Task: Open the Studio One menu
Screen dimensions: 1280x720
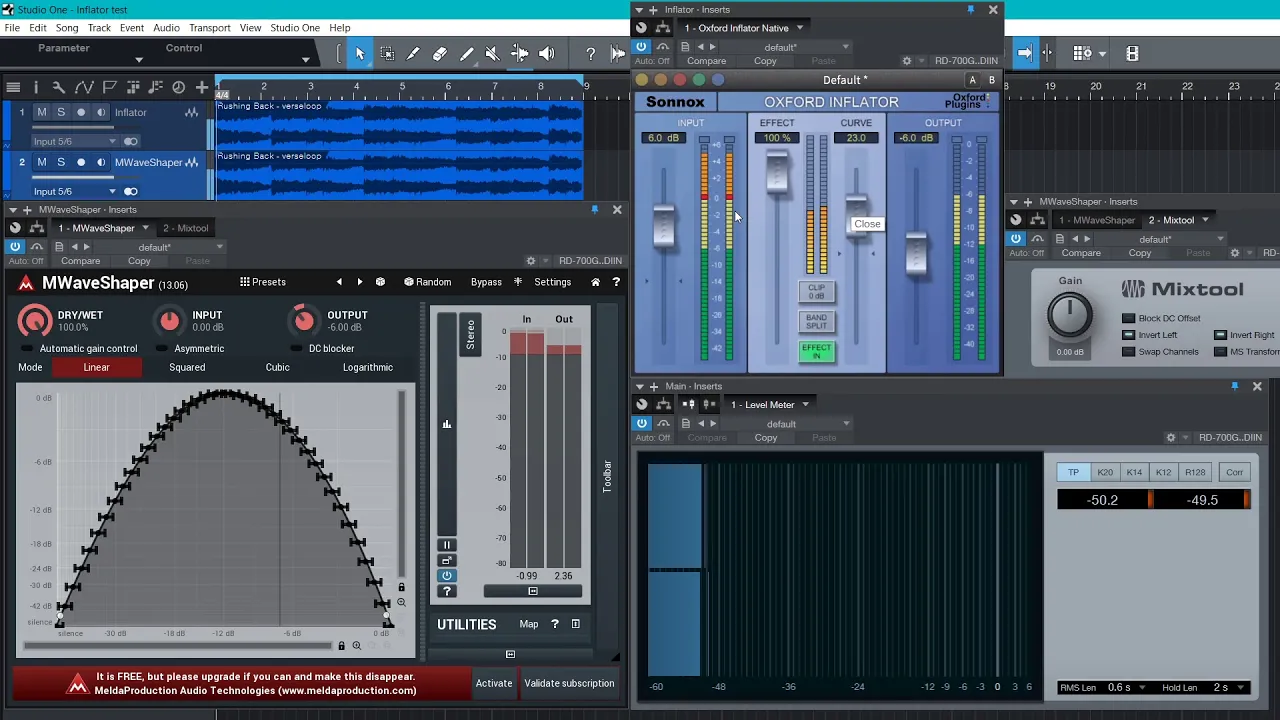Action: coord(295,28)
